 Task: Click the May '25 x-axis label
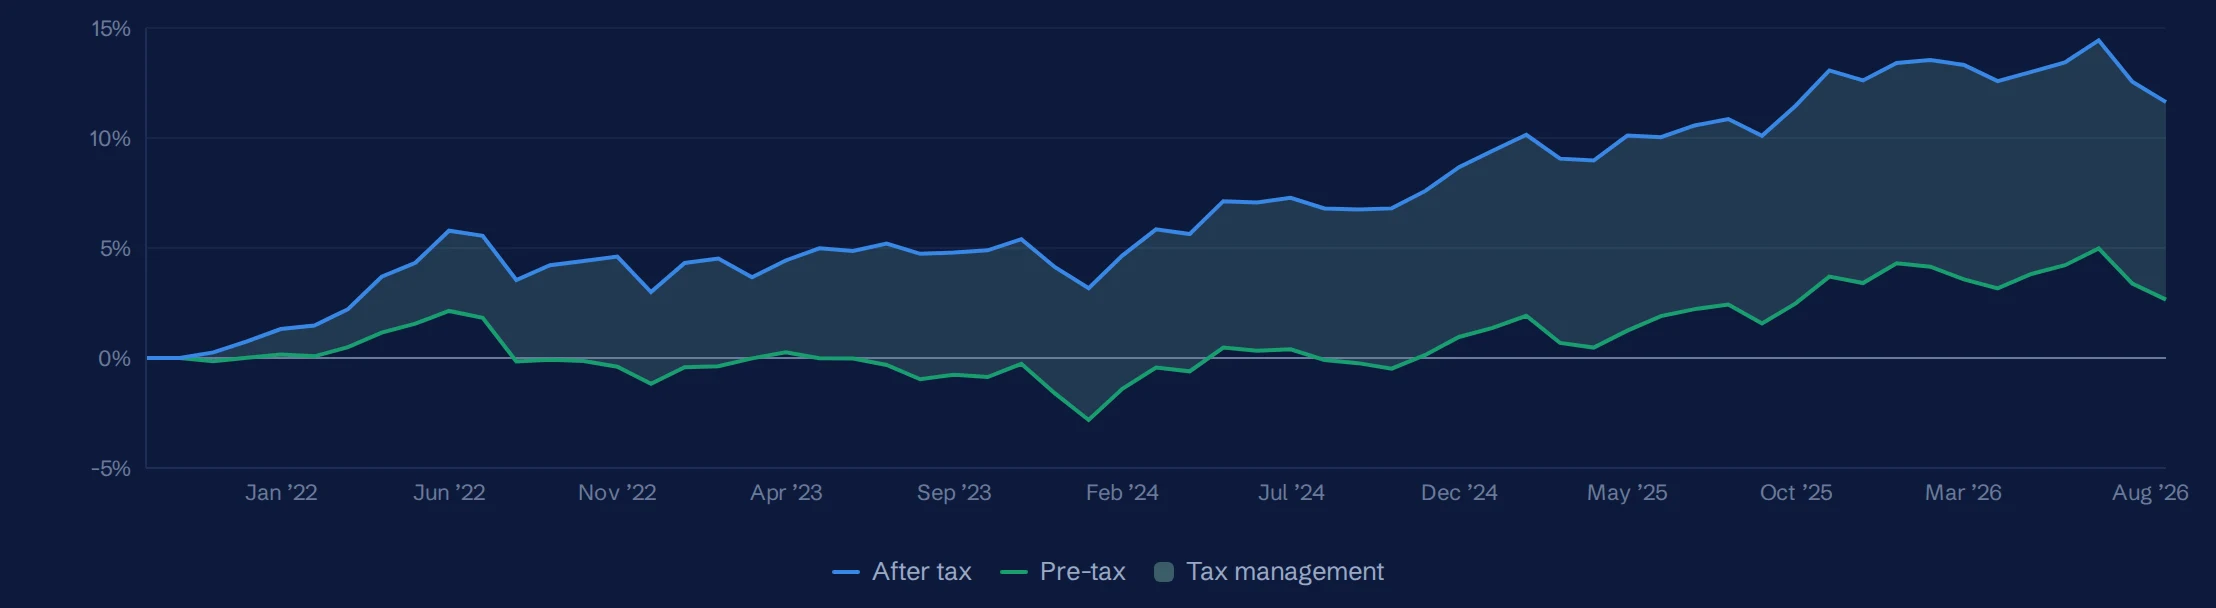tap(1627, 493)
